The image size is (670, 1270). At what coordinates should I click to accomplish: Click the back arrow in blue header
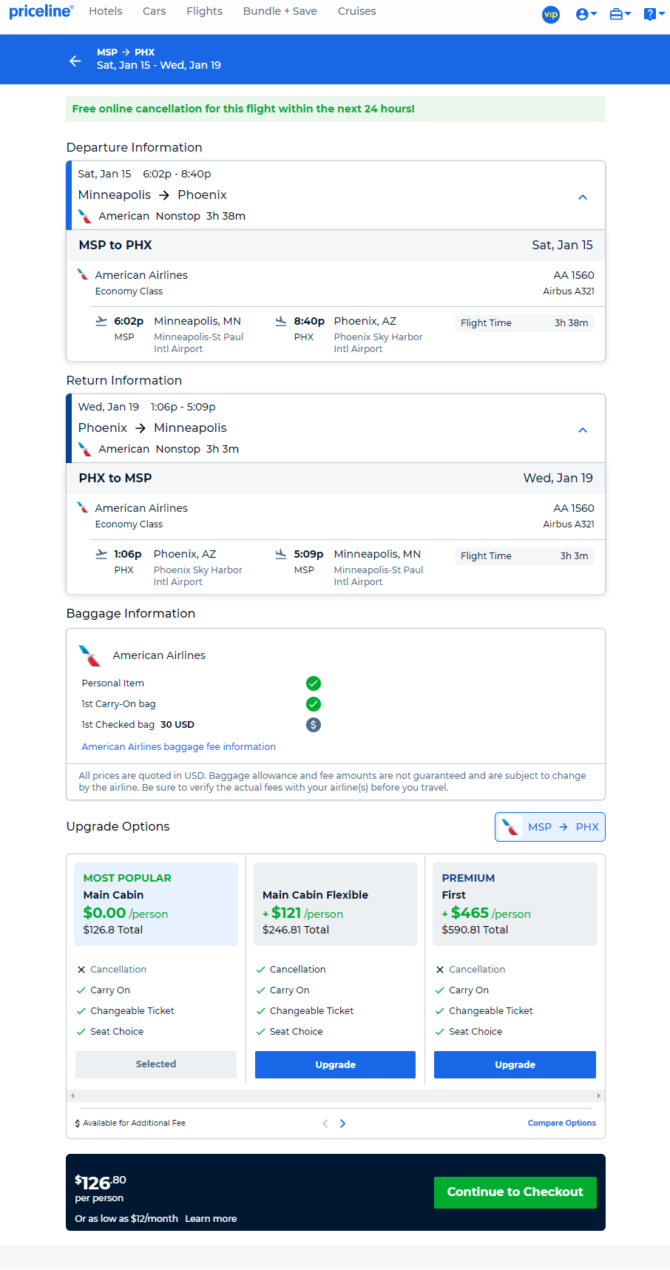(75, 61)
